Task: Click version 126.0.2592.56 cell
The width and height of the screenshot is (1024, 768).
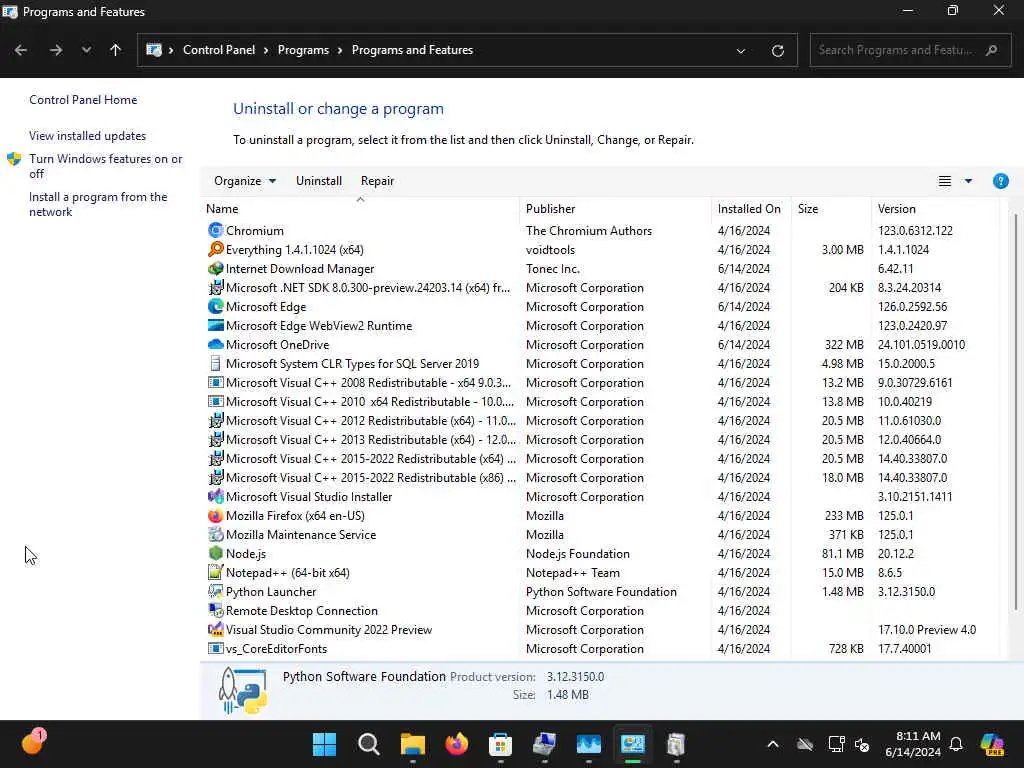Action: (912, 306)
